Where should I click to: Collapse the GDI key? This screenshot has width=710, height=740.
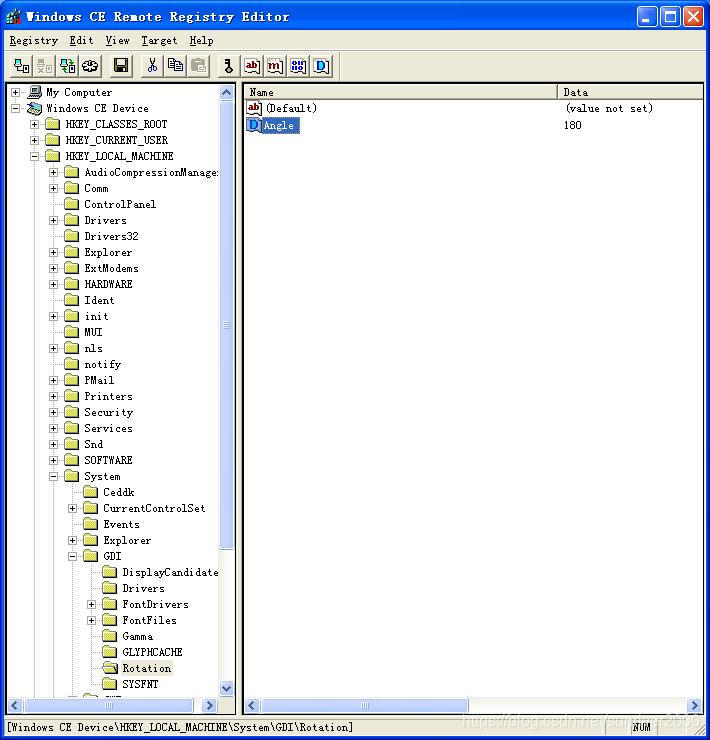pos(72,556)
